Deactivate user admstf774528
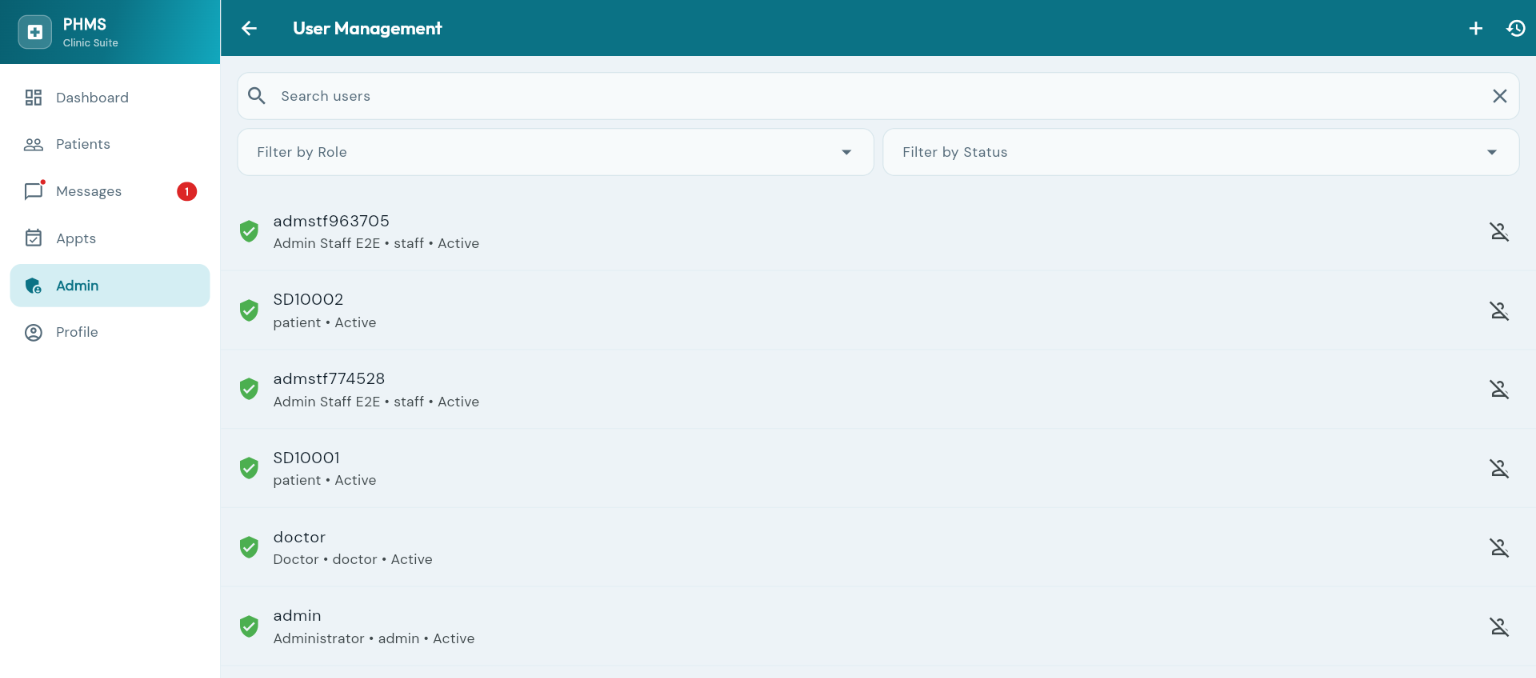Image resolution: width=1536 pixels, height=678 pixels. [1499, 390]
